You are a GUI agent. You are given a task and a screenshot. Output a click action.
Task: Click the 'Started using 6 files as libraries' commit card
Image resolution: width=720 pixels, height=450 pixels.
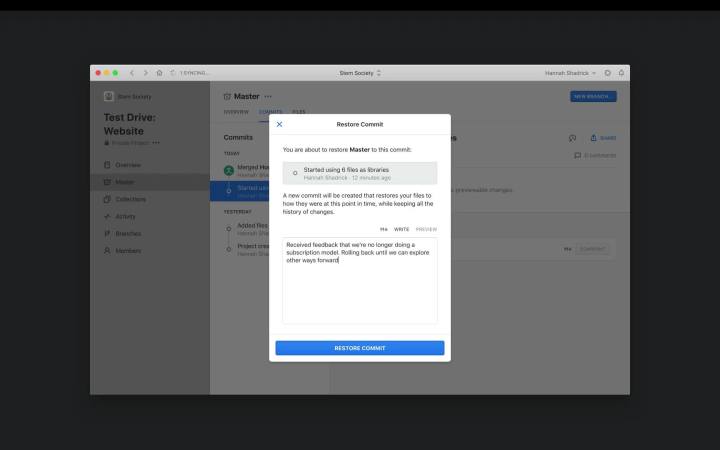(x=360, y=173)
